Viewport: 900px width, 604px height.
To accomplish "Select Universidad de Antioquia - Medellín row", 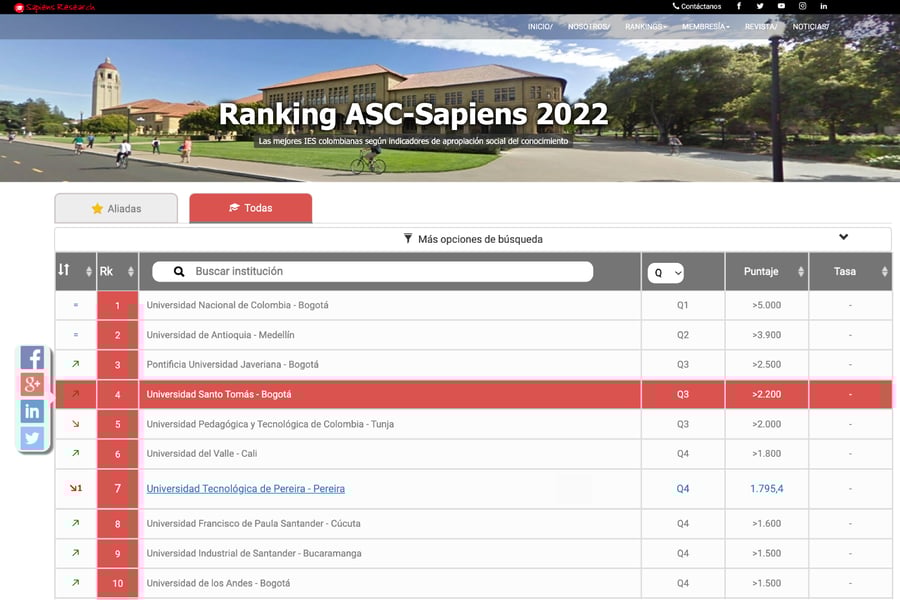I will 474,335.
